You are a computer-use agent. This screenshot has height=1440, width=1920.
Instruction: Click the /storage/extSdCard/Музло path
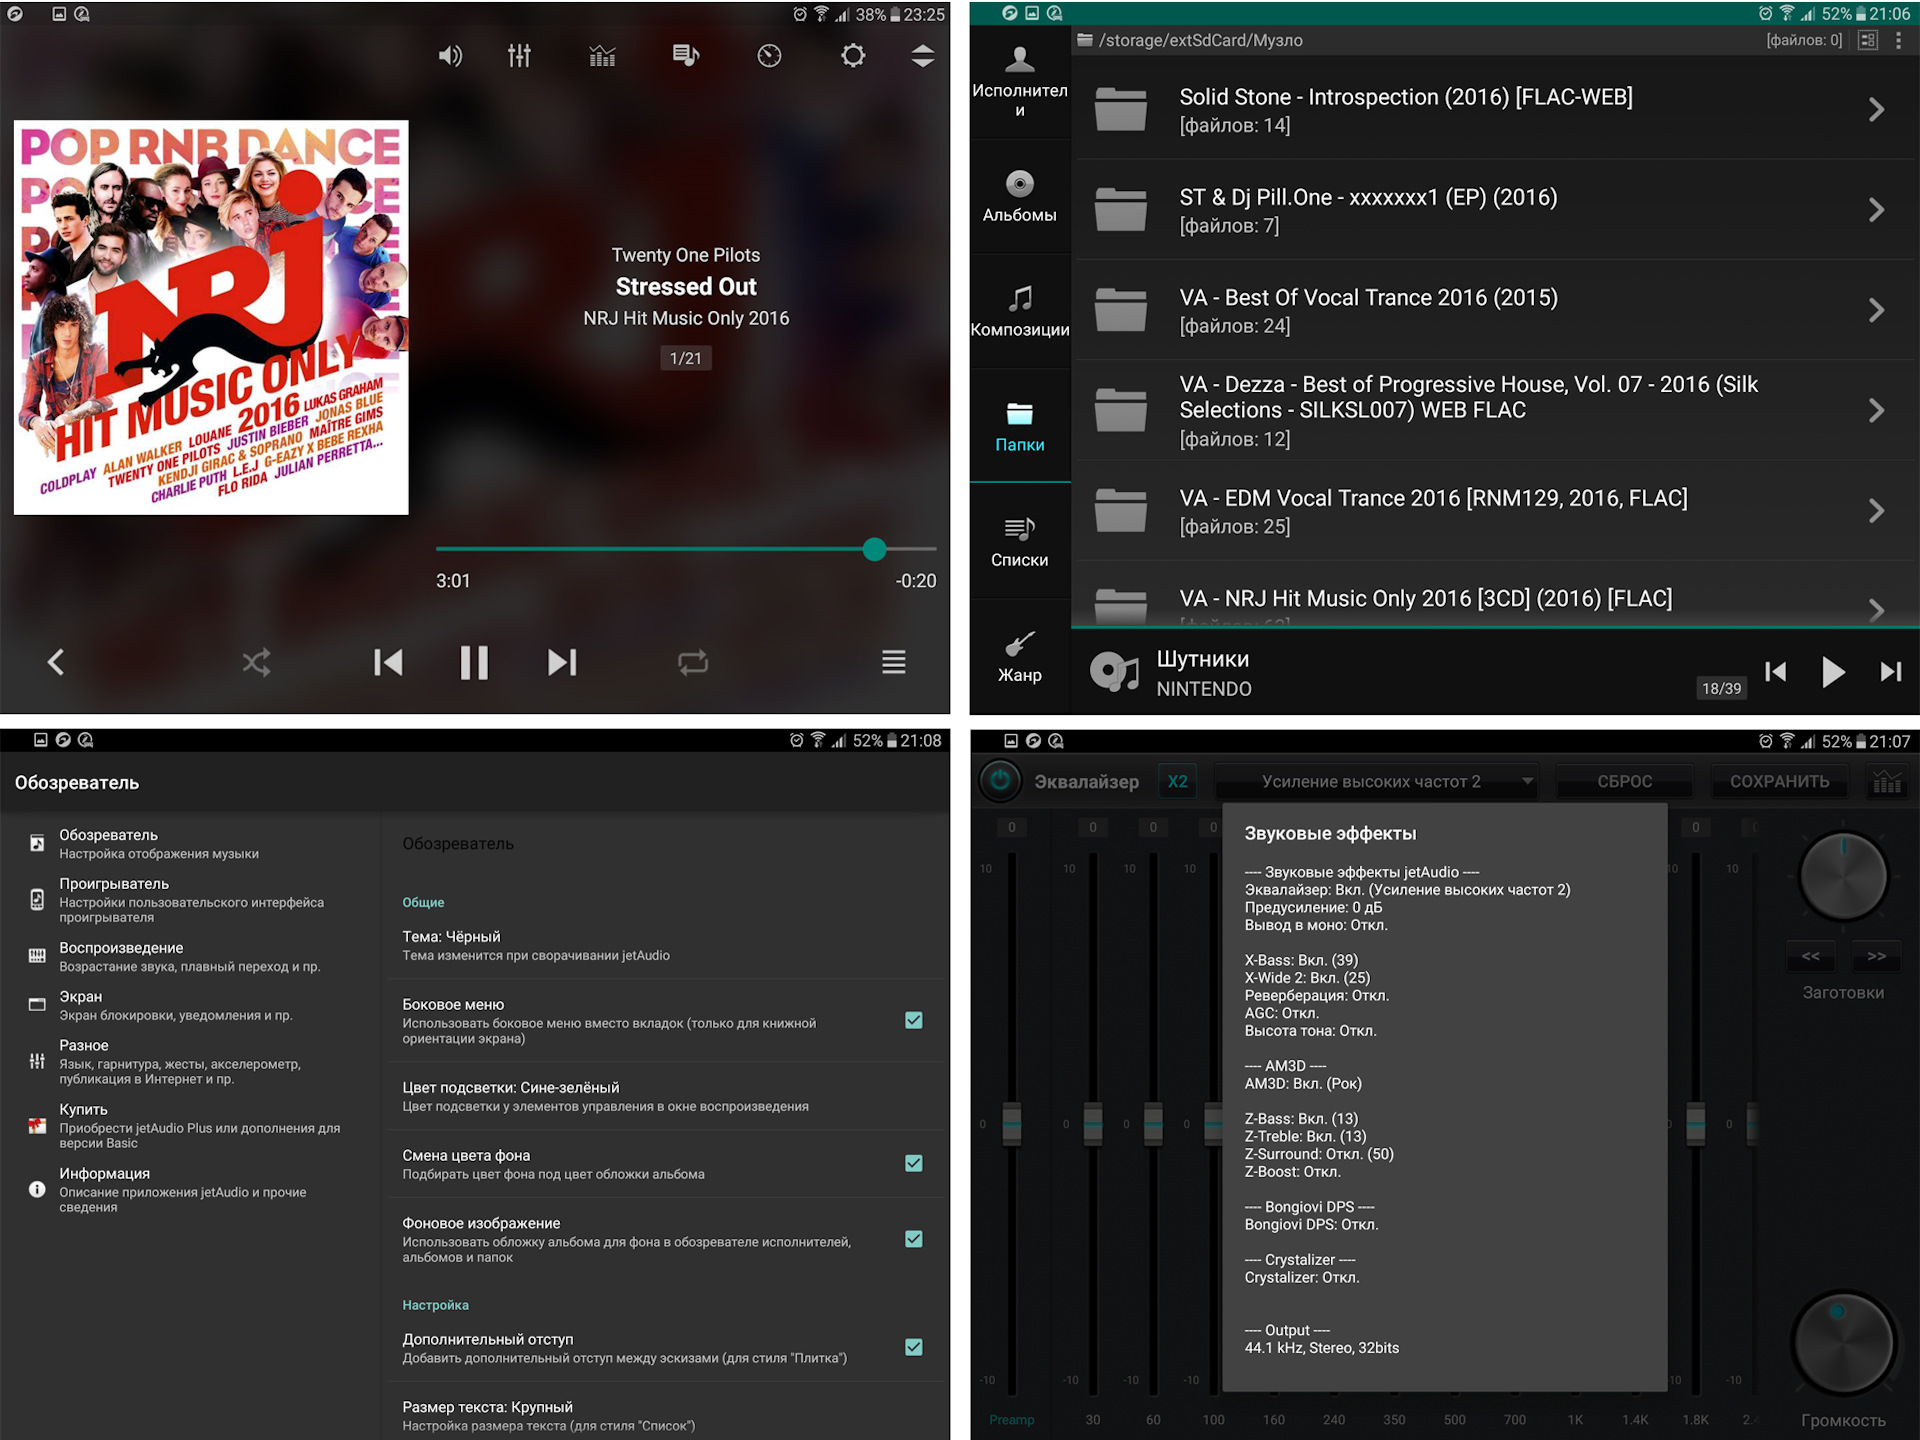1200,40
